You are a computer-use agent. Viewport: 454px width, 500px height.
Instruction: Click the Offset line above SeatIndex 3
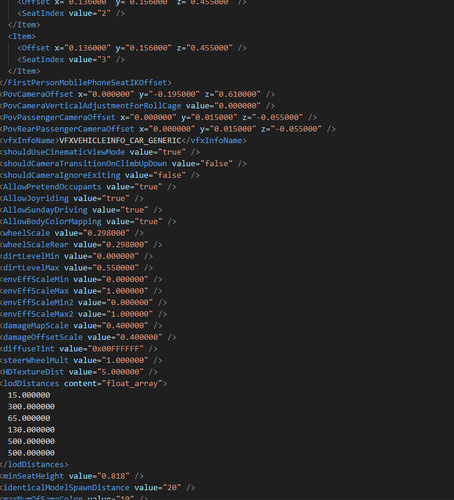[x=132, y=48]
